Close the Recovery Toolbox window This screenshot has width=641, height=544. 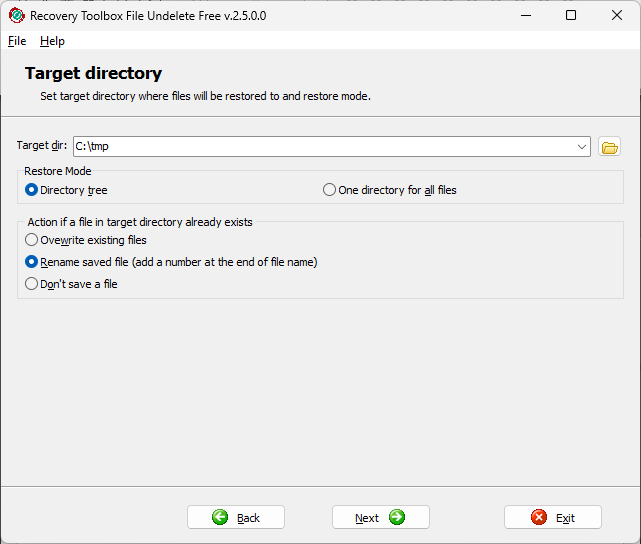click(x=617, y=16)
